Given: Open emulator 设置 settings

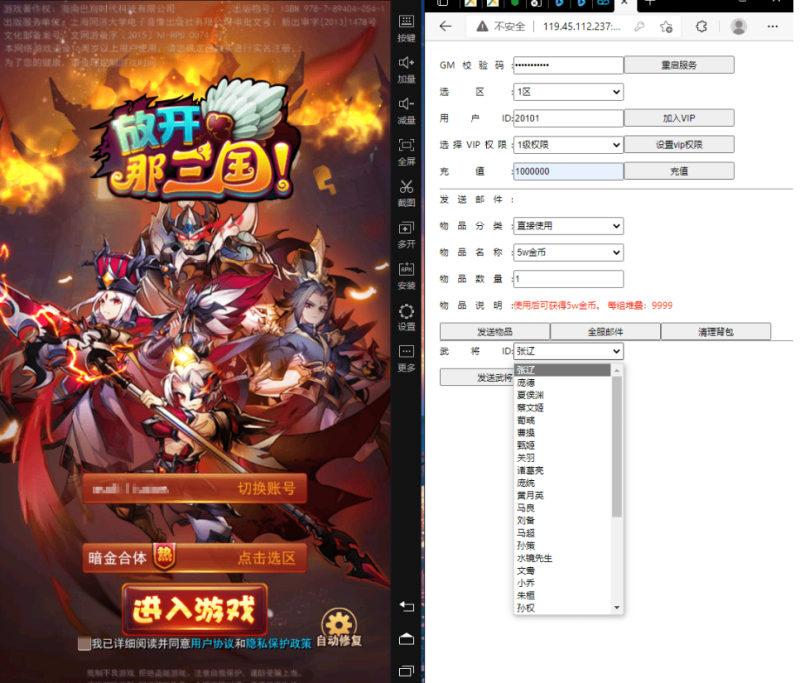Looking at the screenshot, I should pyautogui.click(x=406, y=317).
